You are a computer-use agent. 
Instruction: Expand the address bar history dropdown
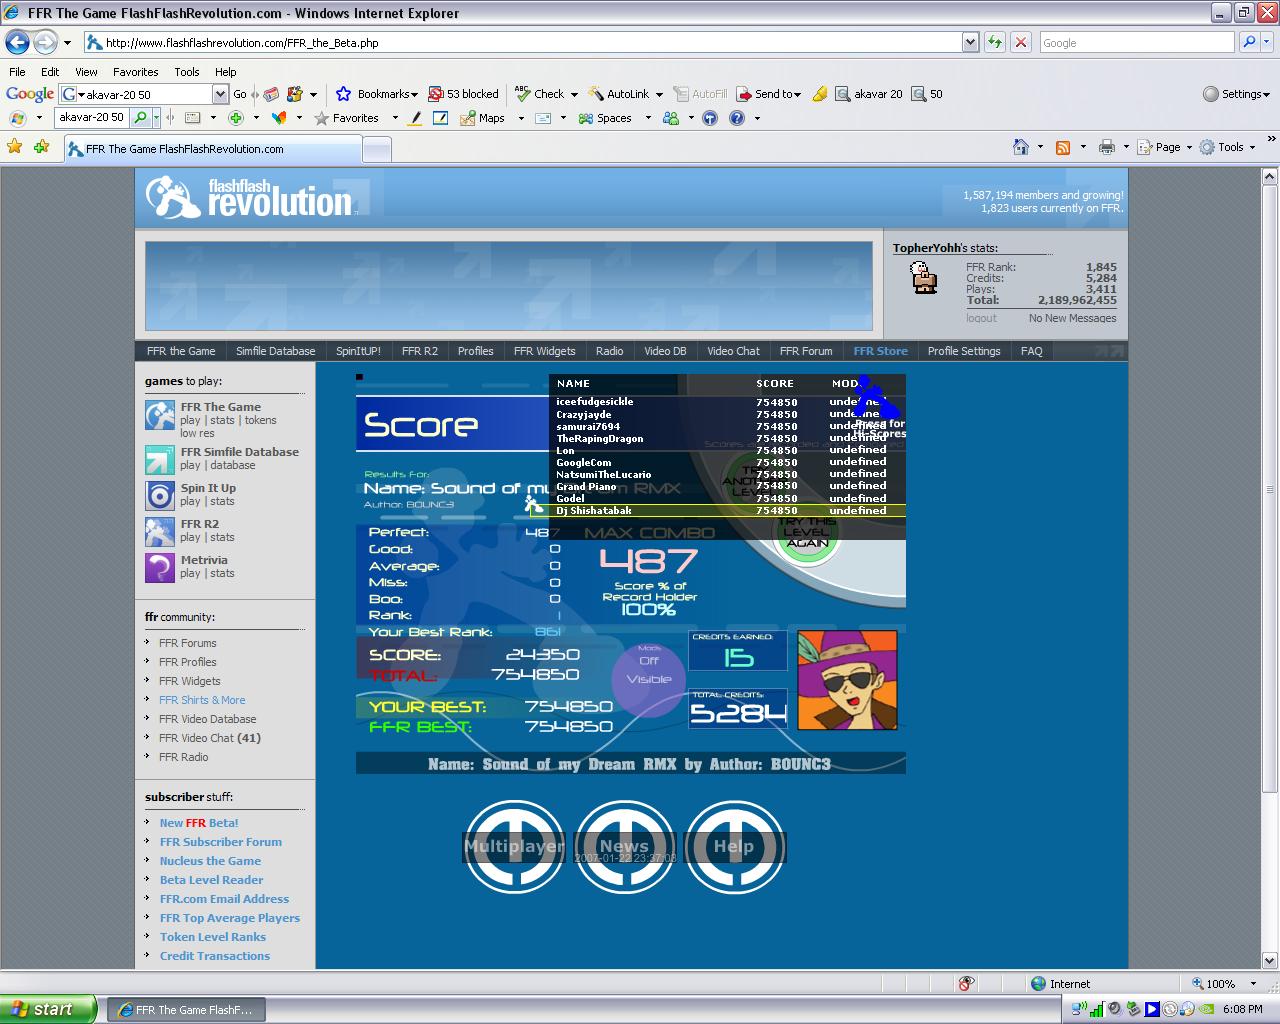pyautogui.click(x=970, y=42)
